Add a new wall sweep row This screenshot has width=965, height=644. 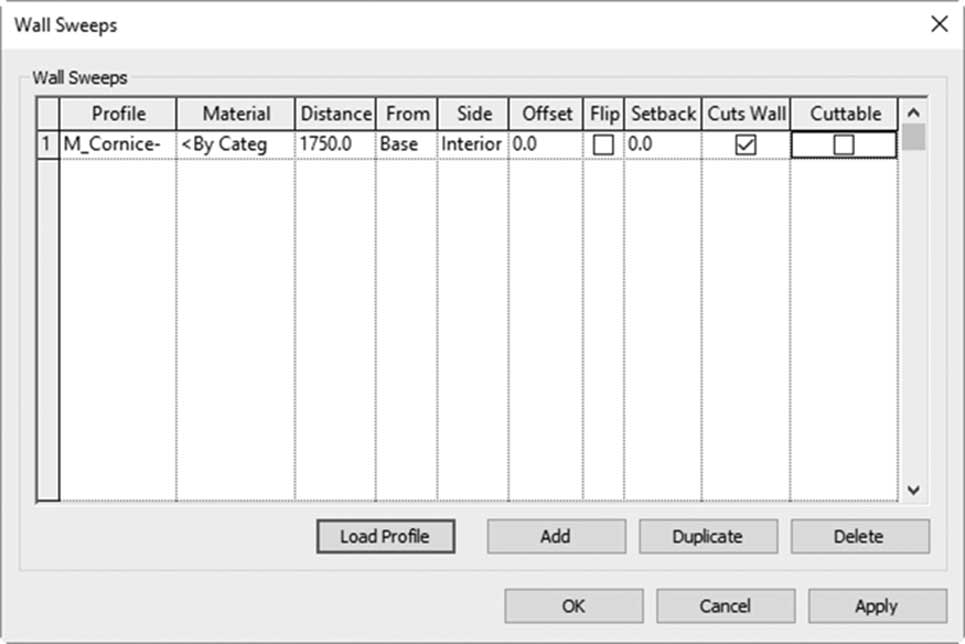pyautogui.click(x=556, y=536)
